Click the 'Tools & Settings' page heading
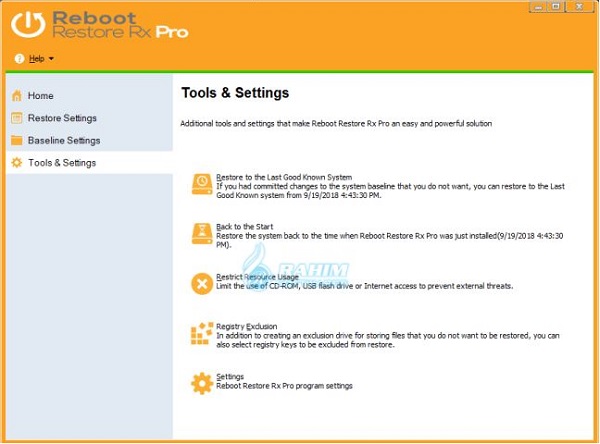This screenshot has height=444, width=600. click(x=235, y=93)
